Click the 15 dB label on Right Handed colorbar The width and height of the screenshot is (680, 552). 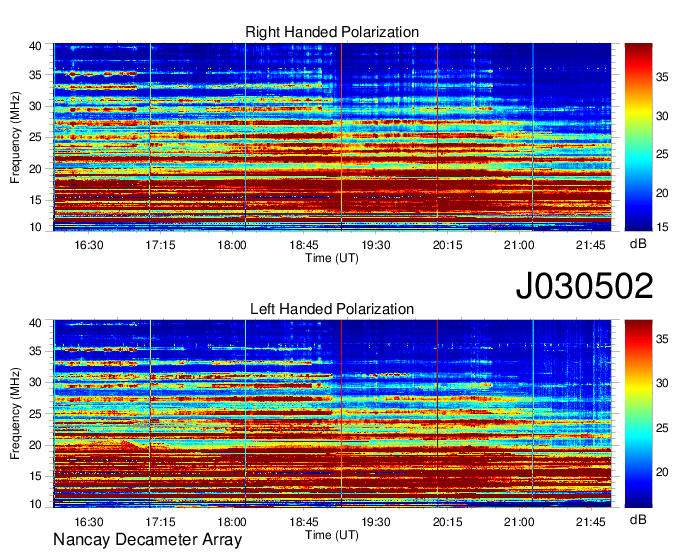[x=662, y=227]
